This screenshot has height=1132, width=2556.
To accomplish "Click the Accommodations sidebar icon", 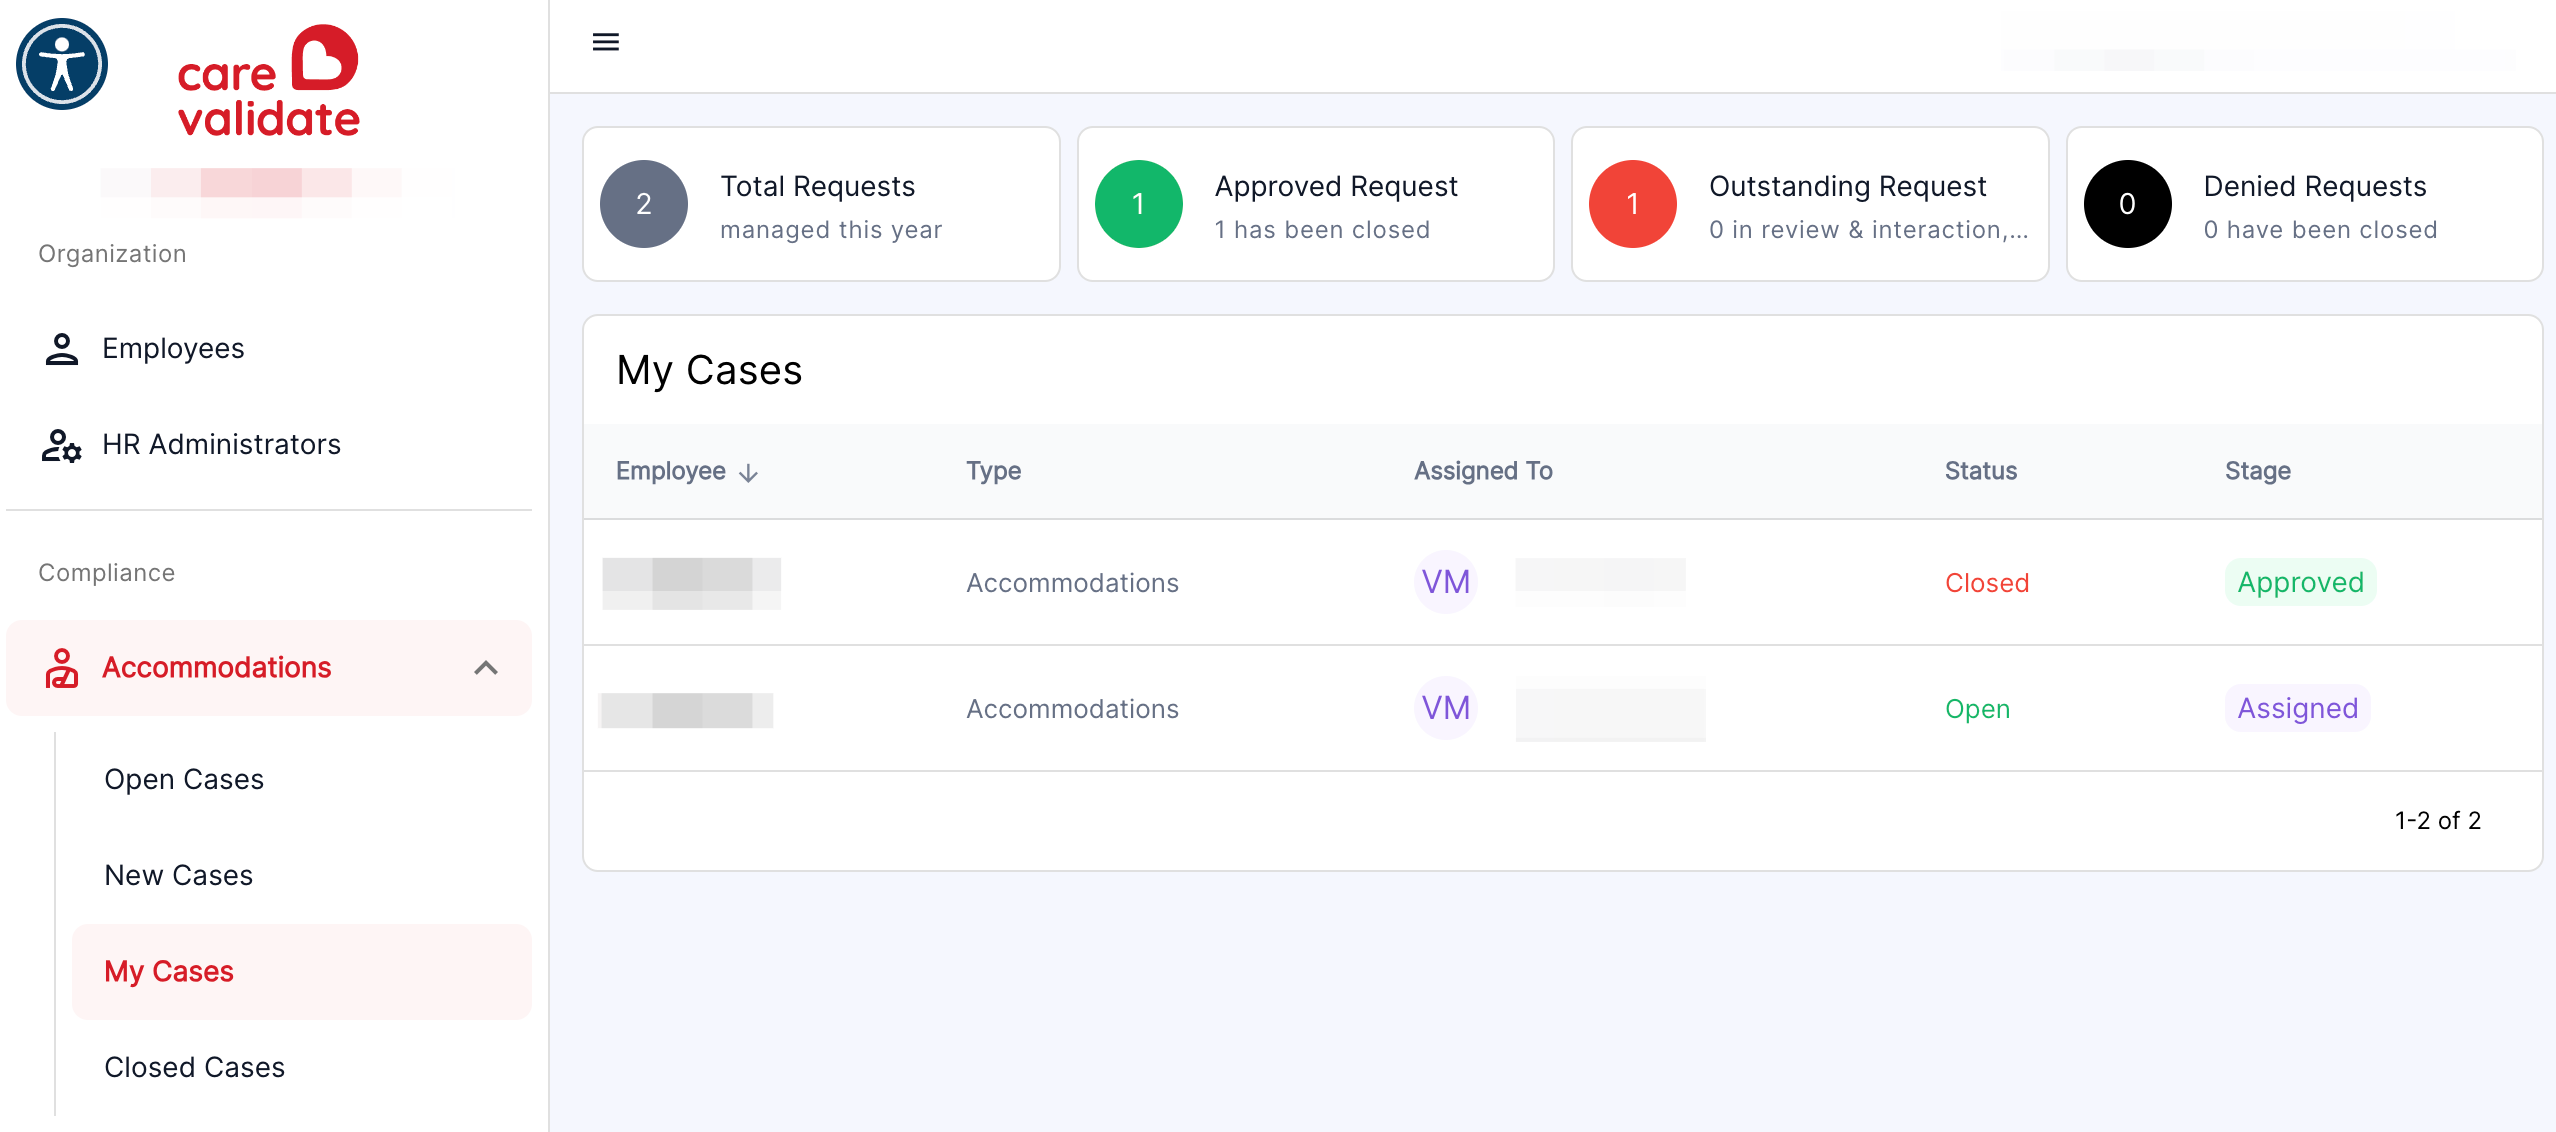I will tap(61, 668).
